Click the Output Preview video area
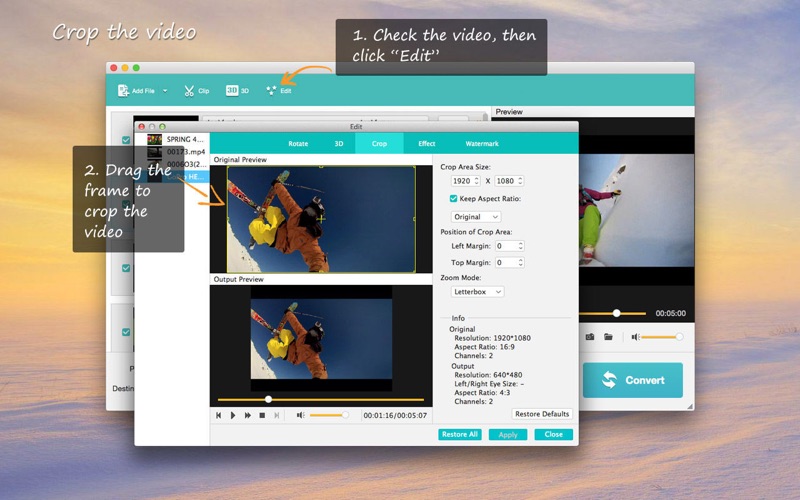 pos(321,339)
